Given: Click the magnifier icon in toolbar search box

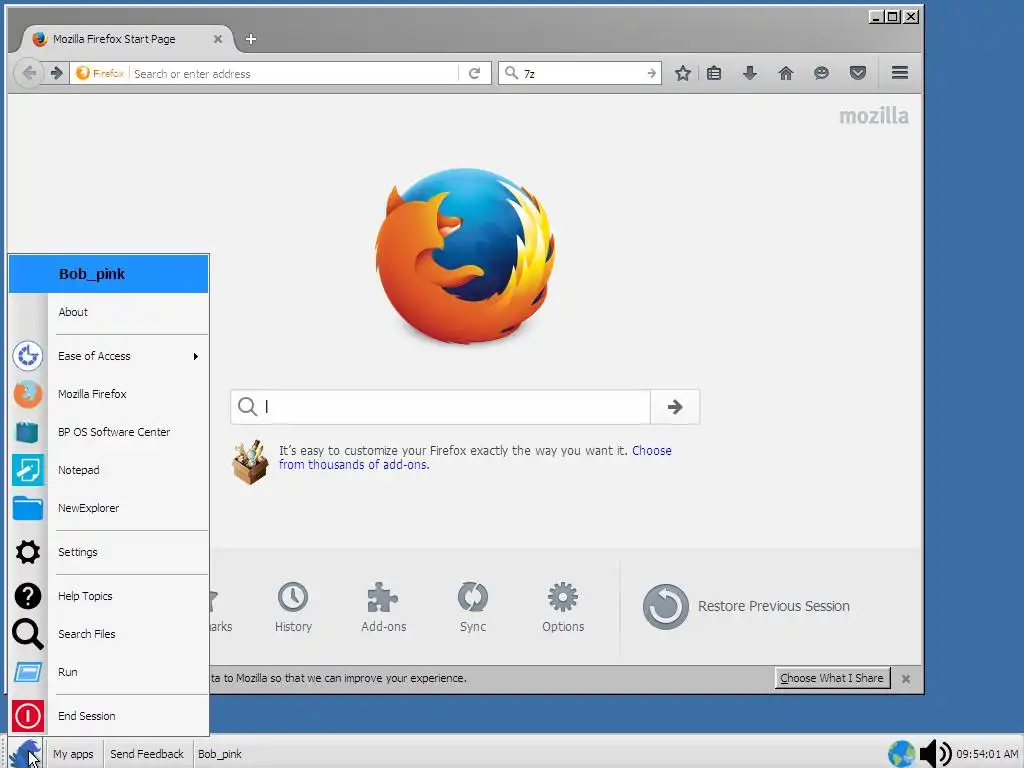Looking at the screenshot, I should point(511,73).
